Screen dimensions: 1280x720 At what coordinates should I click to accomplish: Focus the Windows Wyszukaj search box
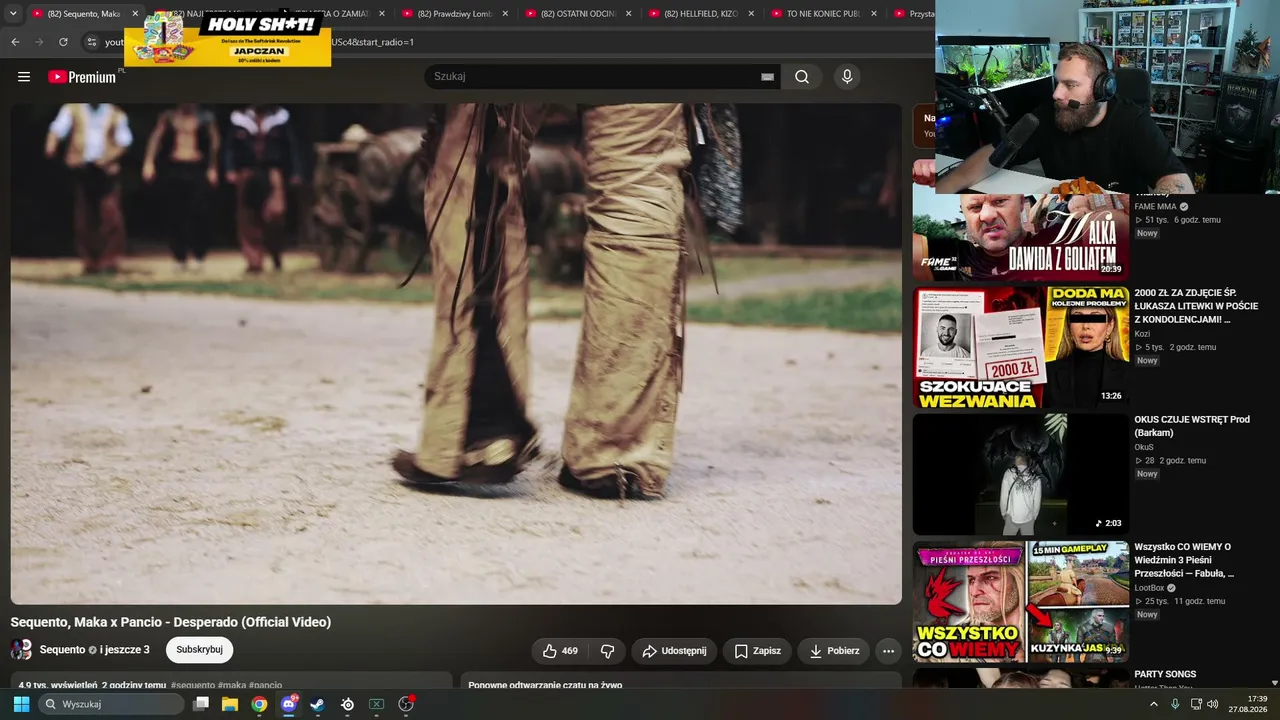[111, 704]
